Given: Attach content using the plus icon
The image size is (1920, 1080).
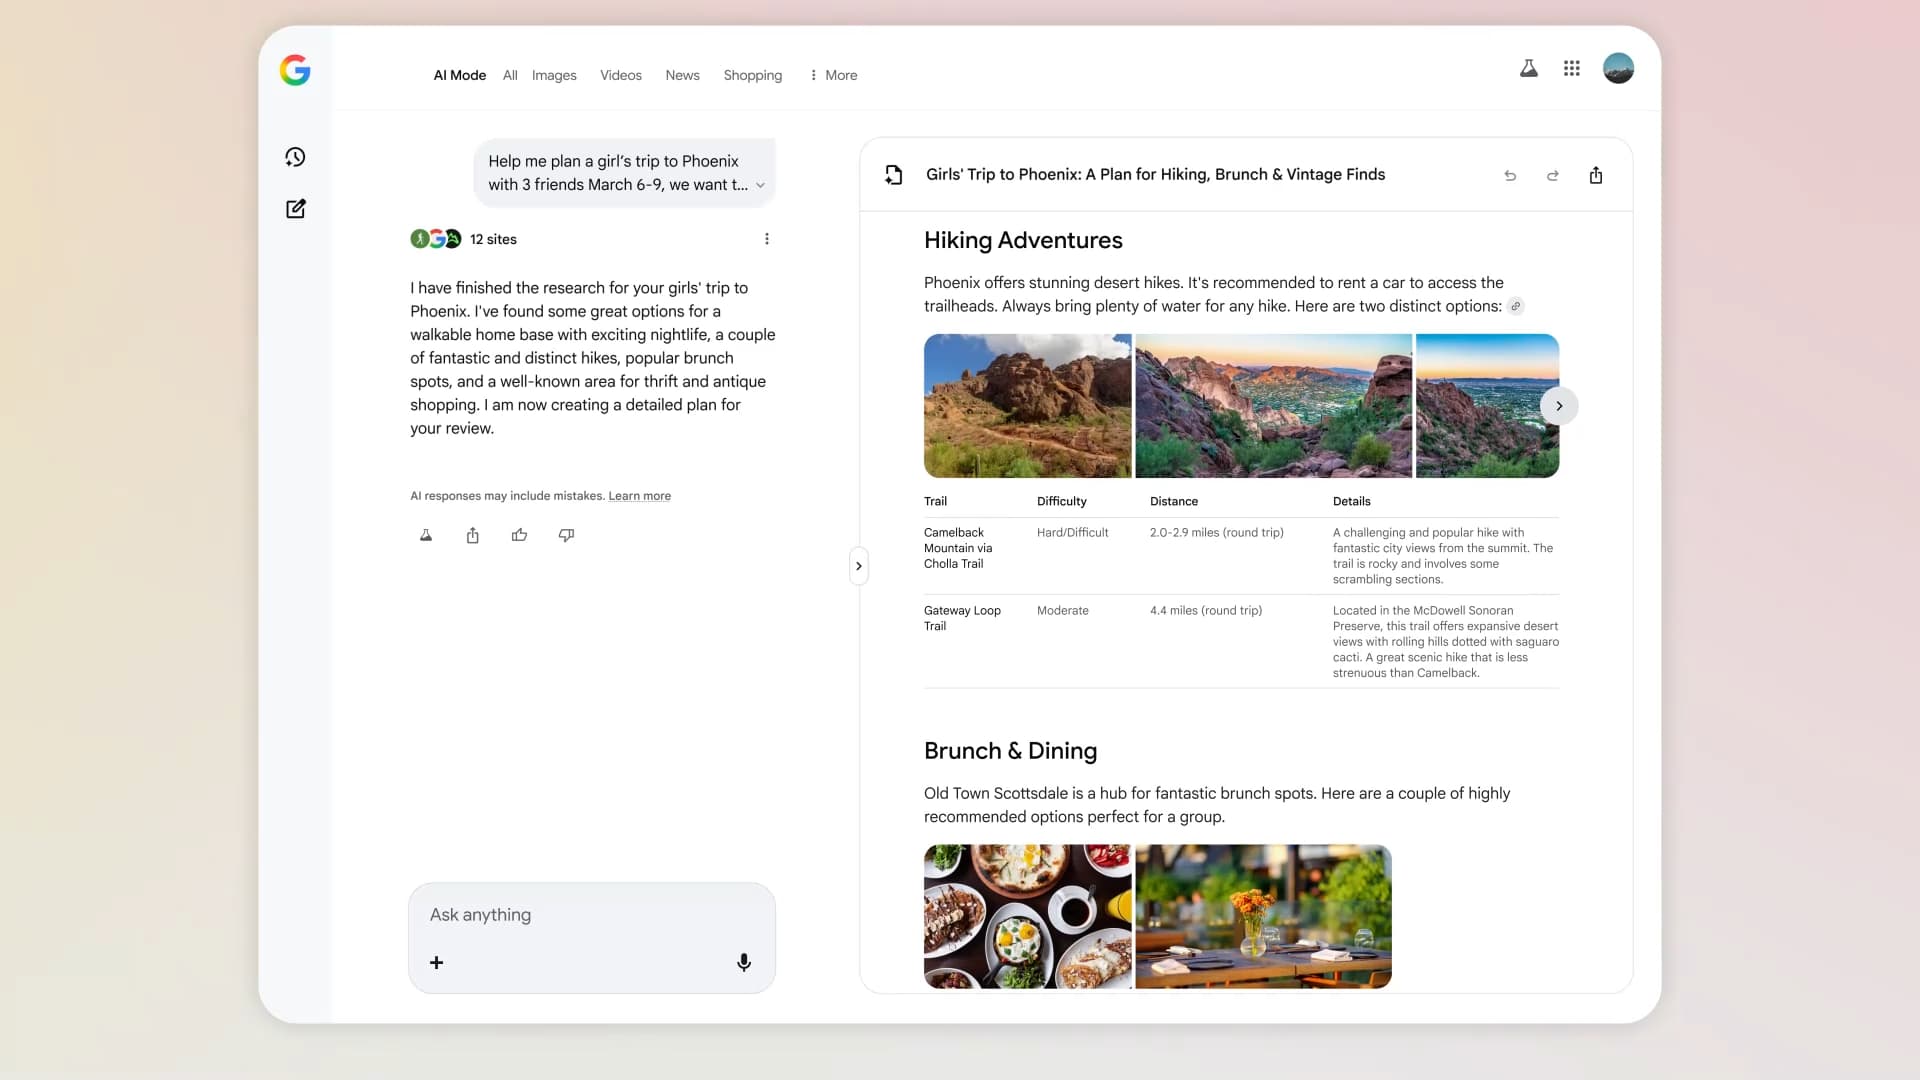Looking at the screenshot, I should (x=436, y=962).
